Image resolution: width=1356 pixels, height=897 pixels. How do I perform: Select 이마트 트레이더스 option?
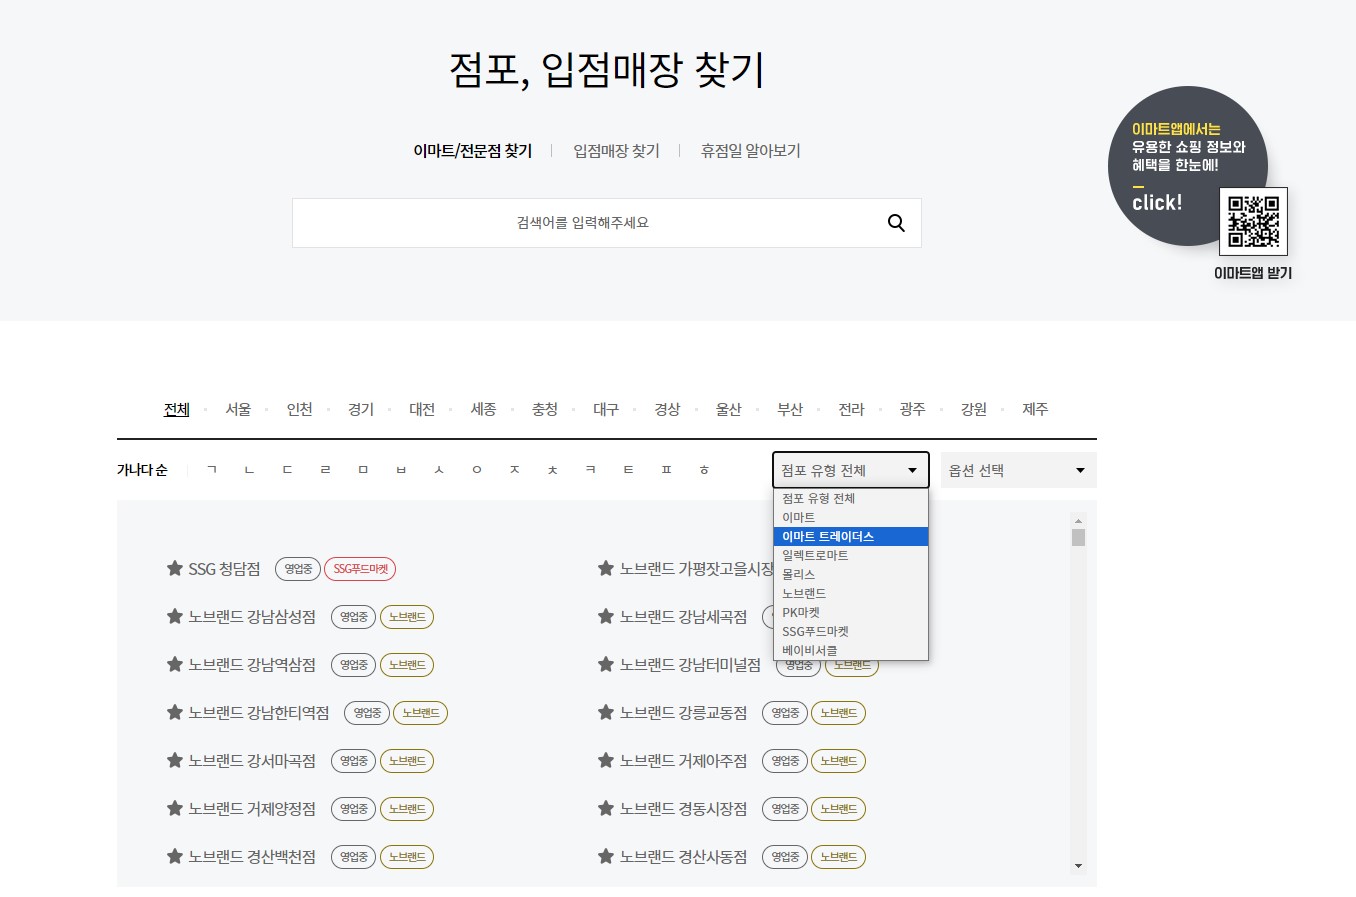851,536
